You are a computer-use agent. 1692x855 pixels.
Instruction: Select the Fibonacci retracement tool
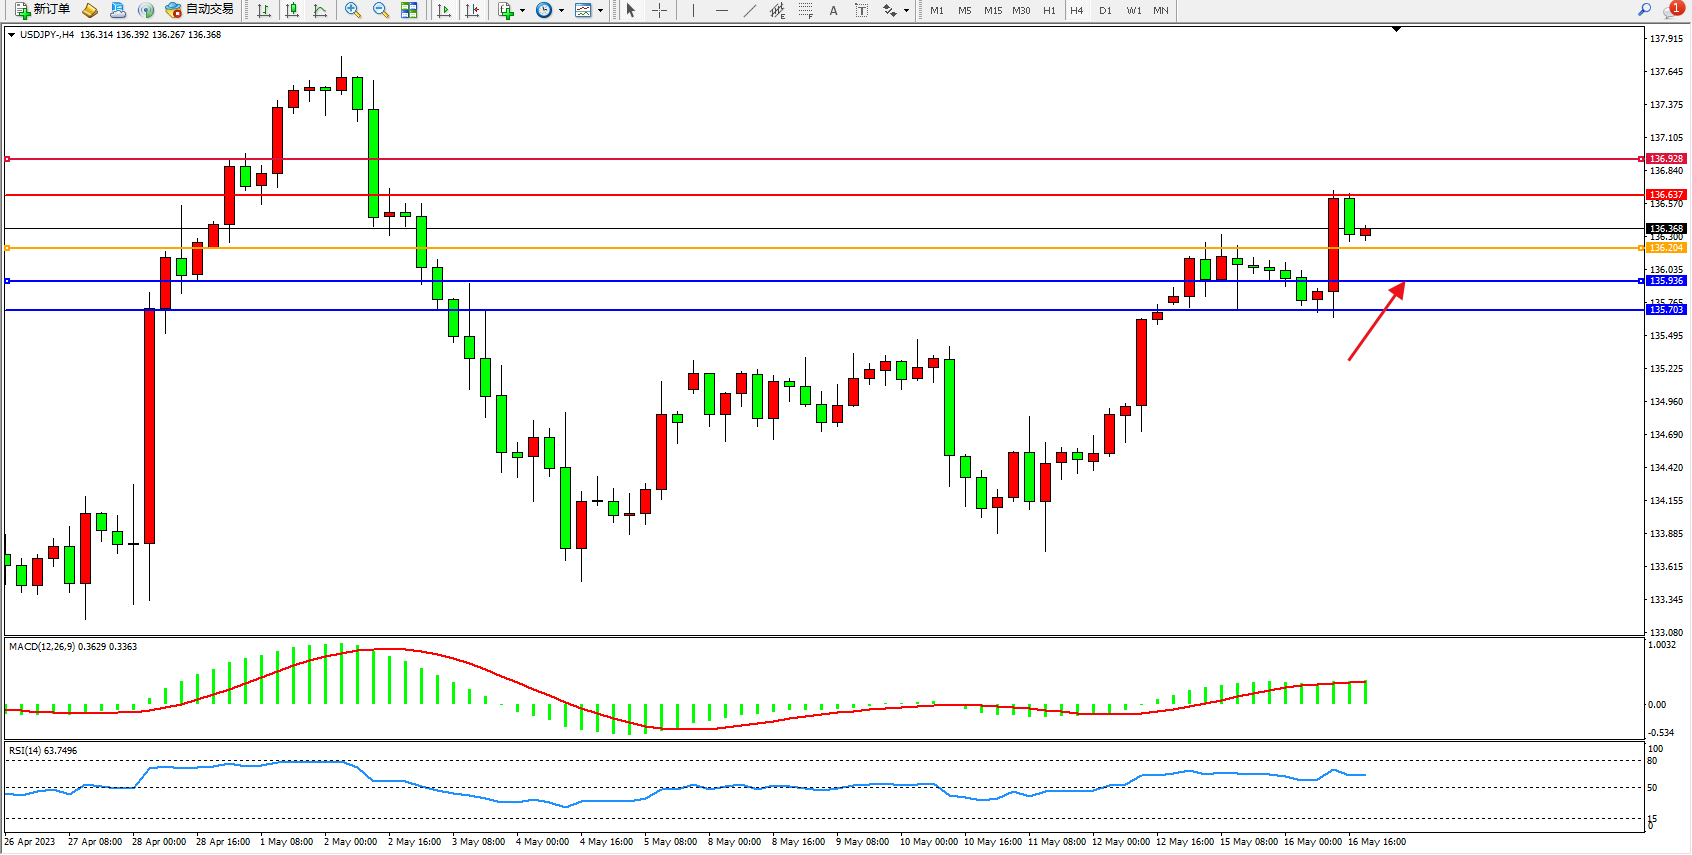(x=805, y=10)
